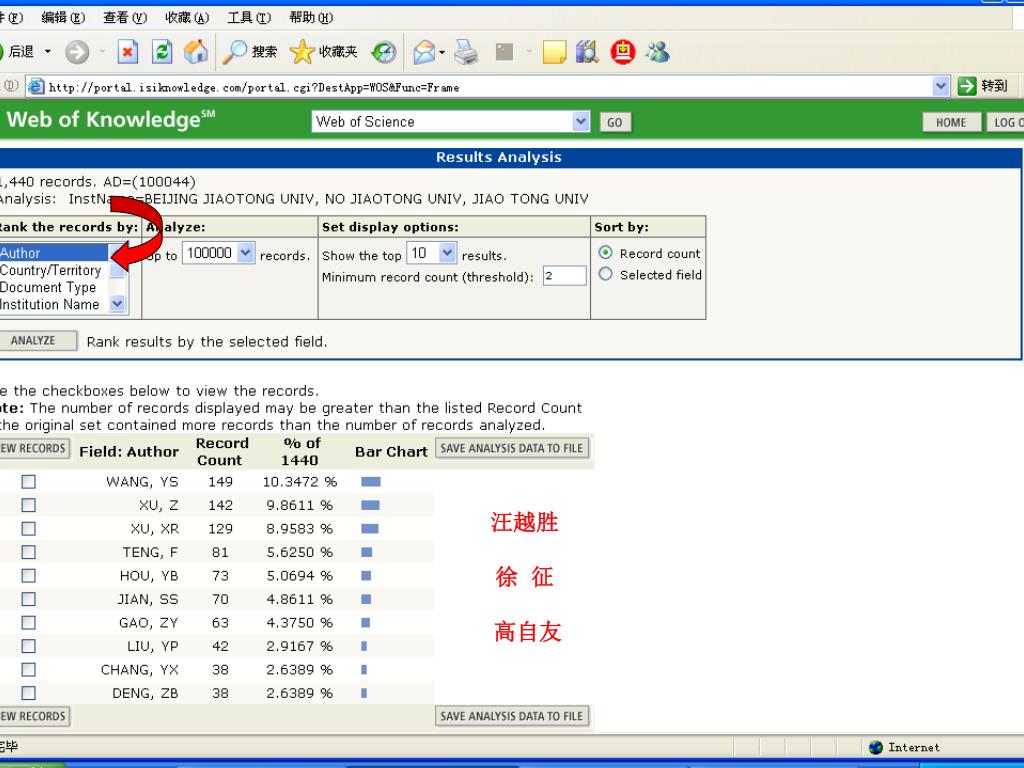Tick the checkbox for XU, Z

29,505
